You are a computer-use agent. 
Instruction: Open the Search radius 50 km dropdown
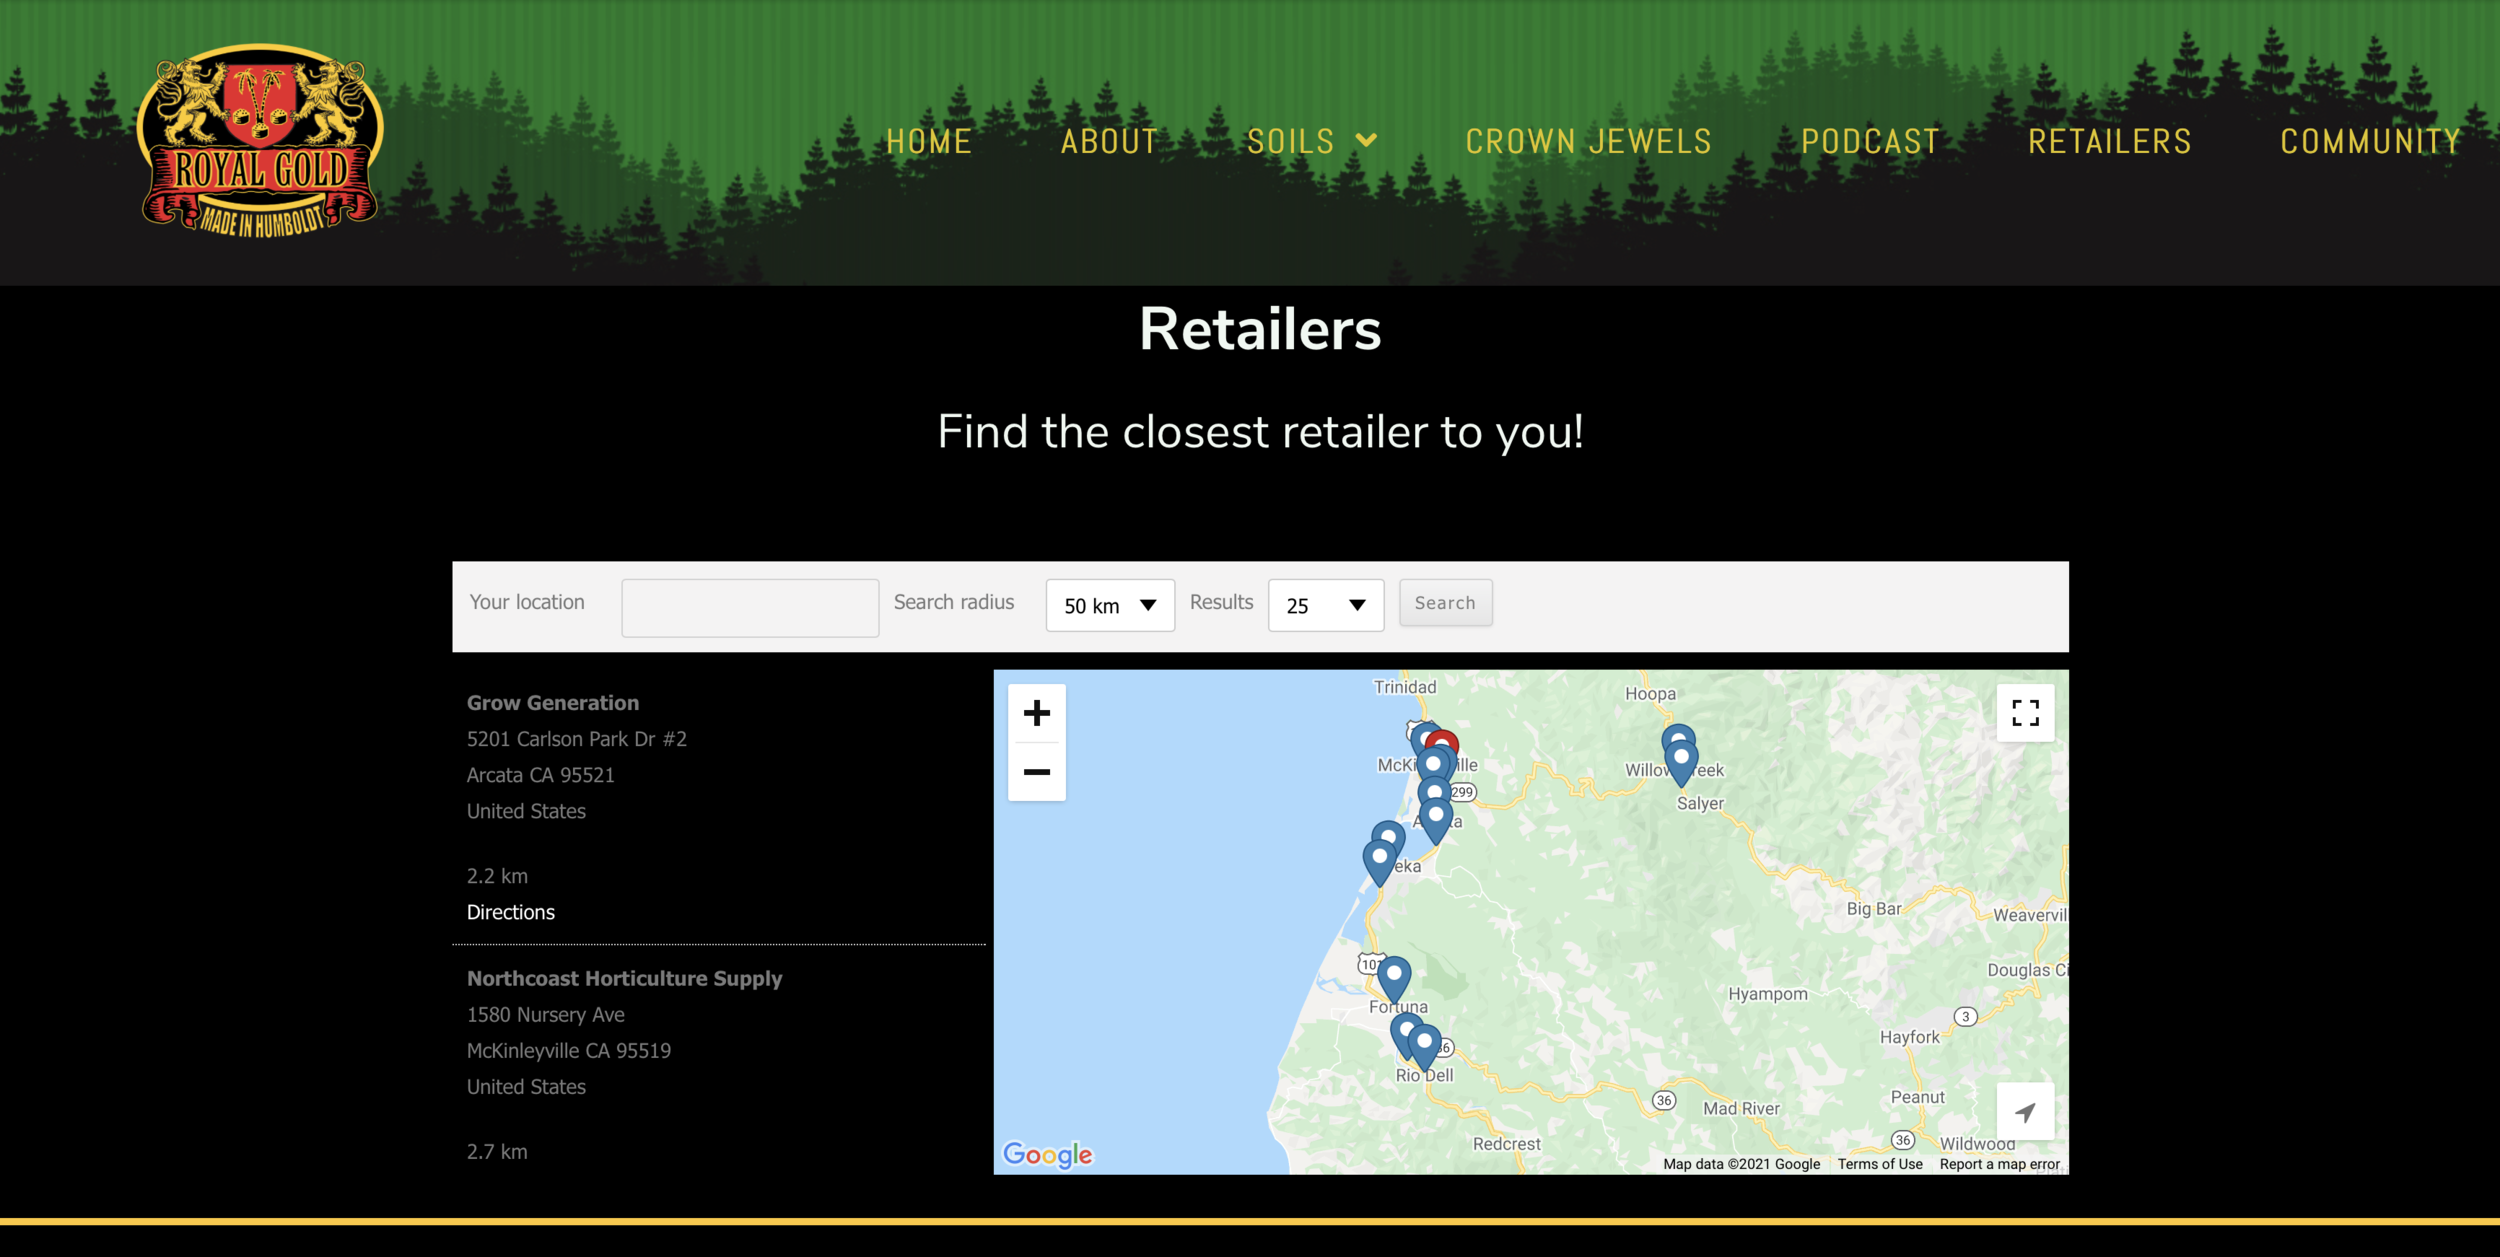[1109, 606]
